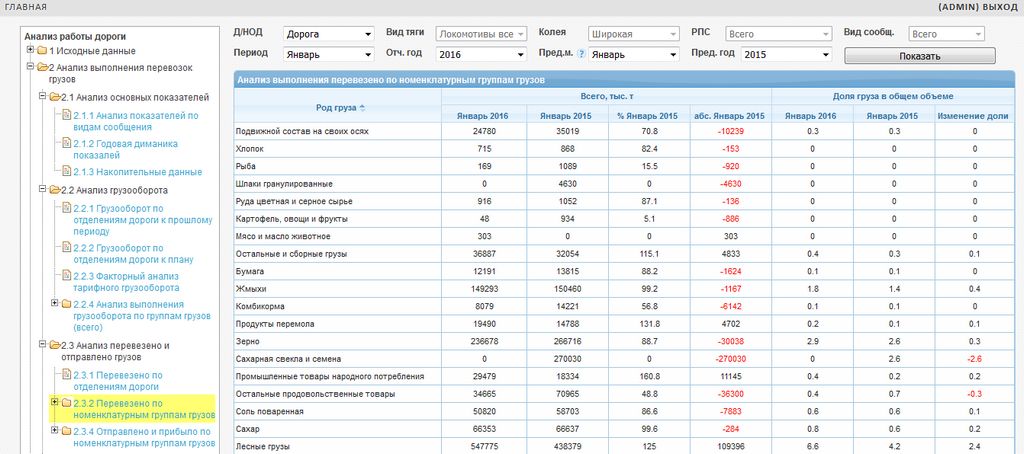Click the document icon of 2.2.1 Грузооборот
The image size is (1024, 454).
(67, 208)
